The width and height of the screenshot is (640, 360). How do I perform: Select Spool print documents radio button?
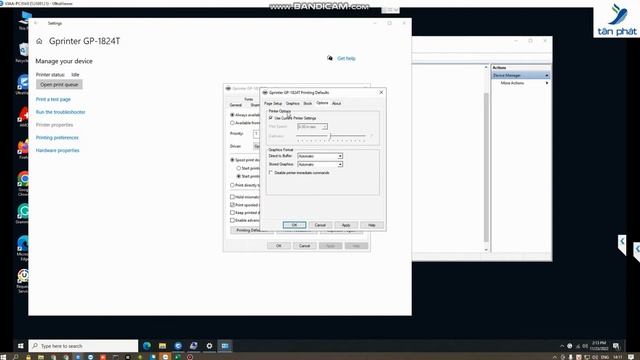point(232,160)
